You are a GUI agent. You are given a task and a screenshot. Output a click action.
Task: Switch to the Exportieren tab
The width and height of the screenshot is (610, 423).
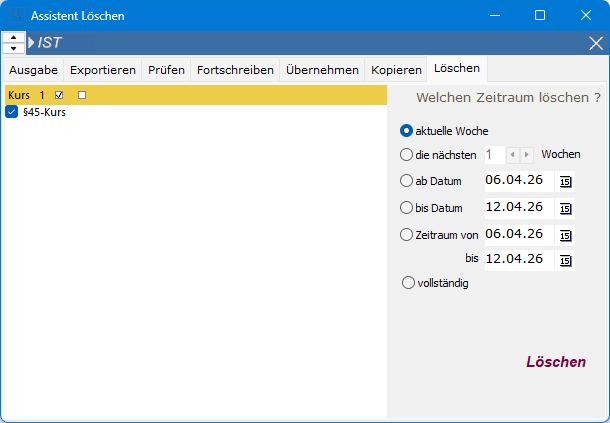click(103, 70)
